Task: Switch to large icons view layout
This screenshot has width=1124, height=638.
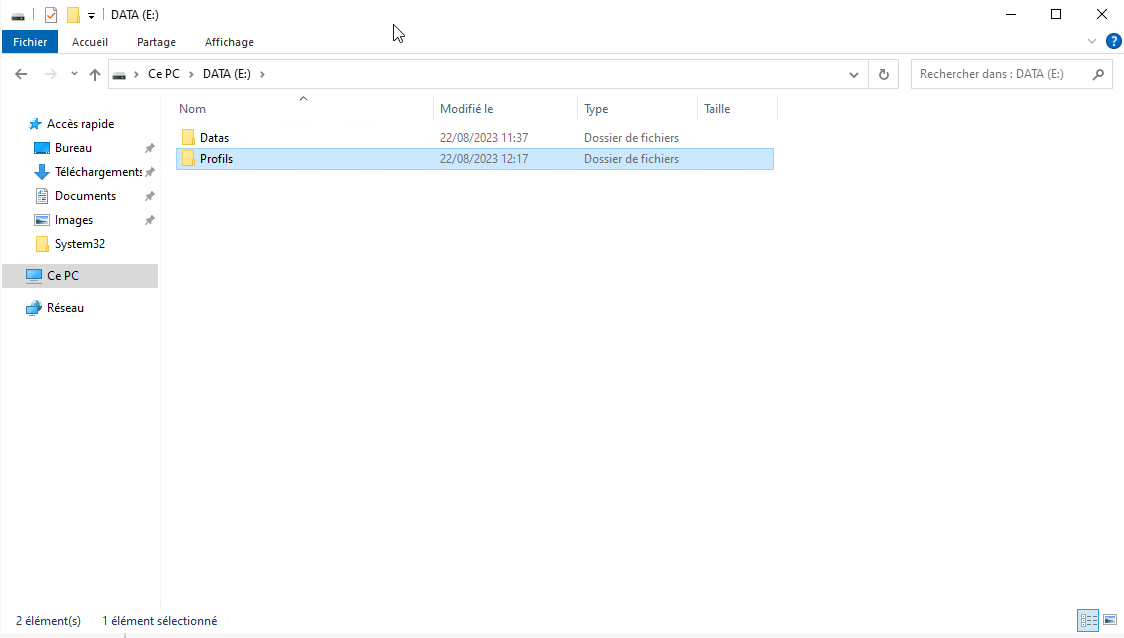Action: click(x=1109, y=621)
